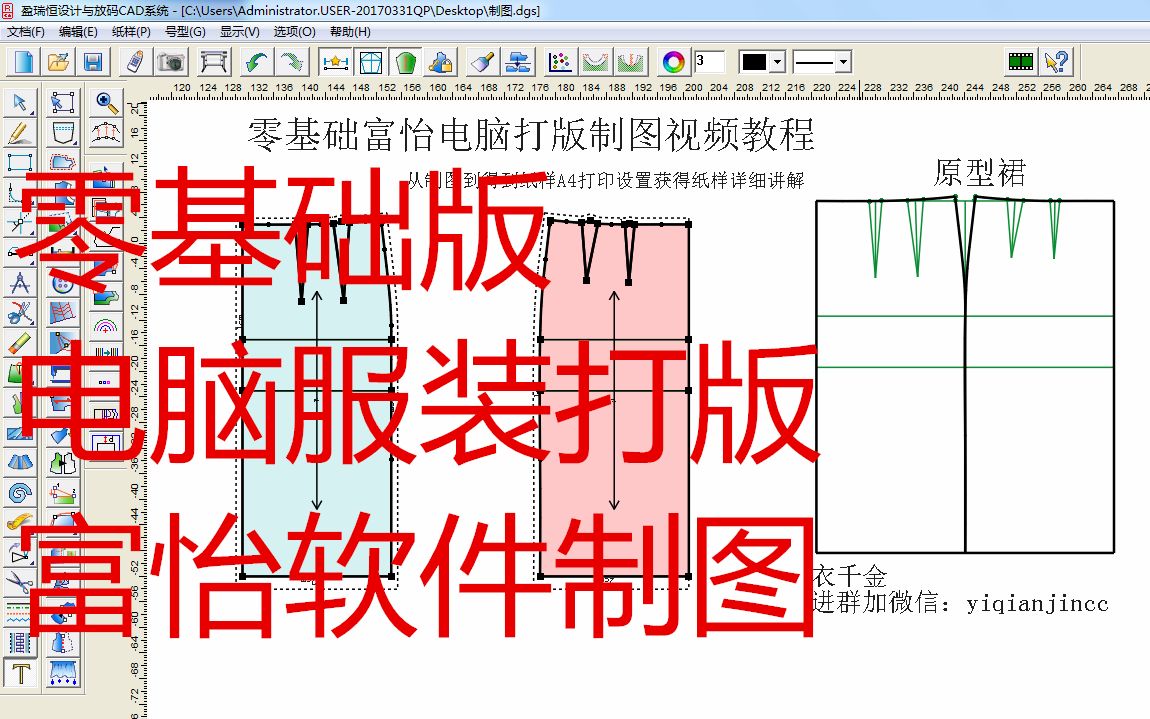Click the camera capture icon
Image resolution: width=1150 pixels, height=719 pixels.
(170, 62)
